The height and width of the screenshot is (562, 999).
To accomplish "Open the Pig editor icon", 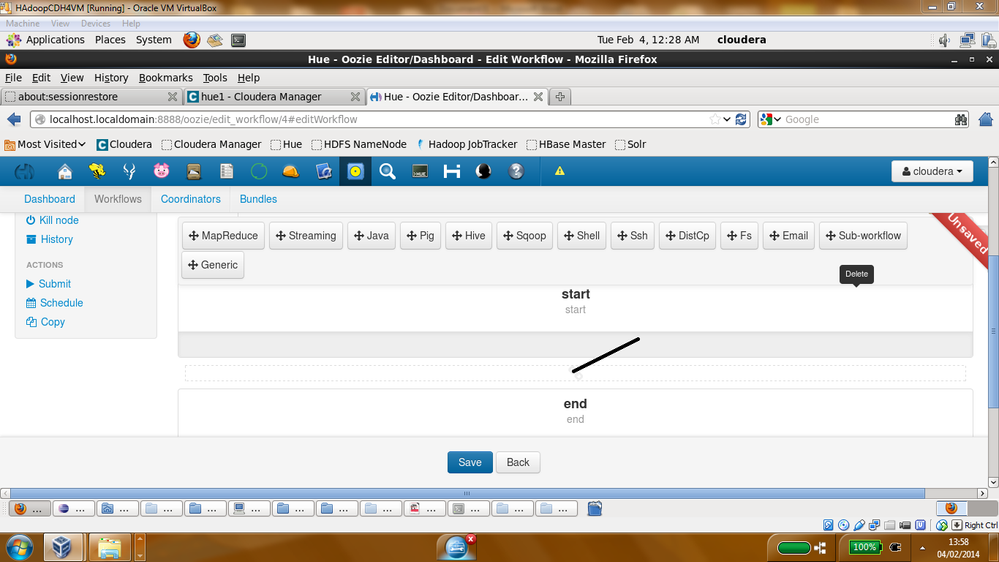I will pyautogui.click(x=161, y=171).
